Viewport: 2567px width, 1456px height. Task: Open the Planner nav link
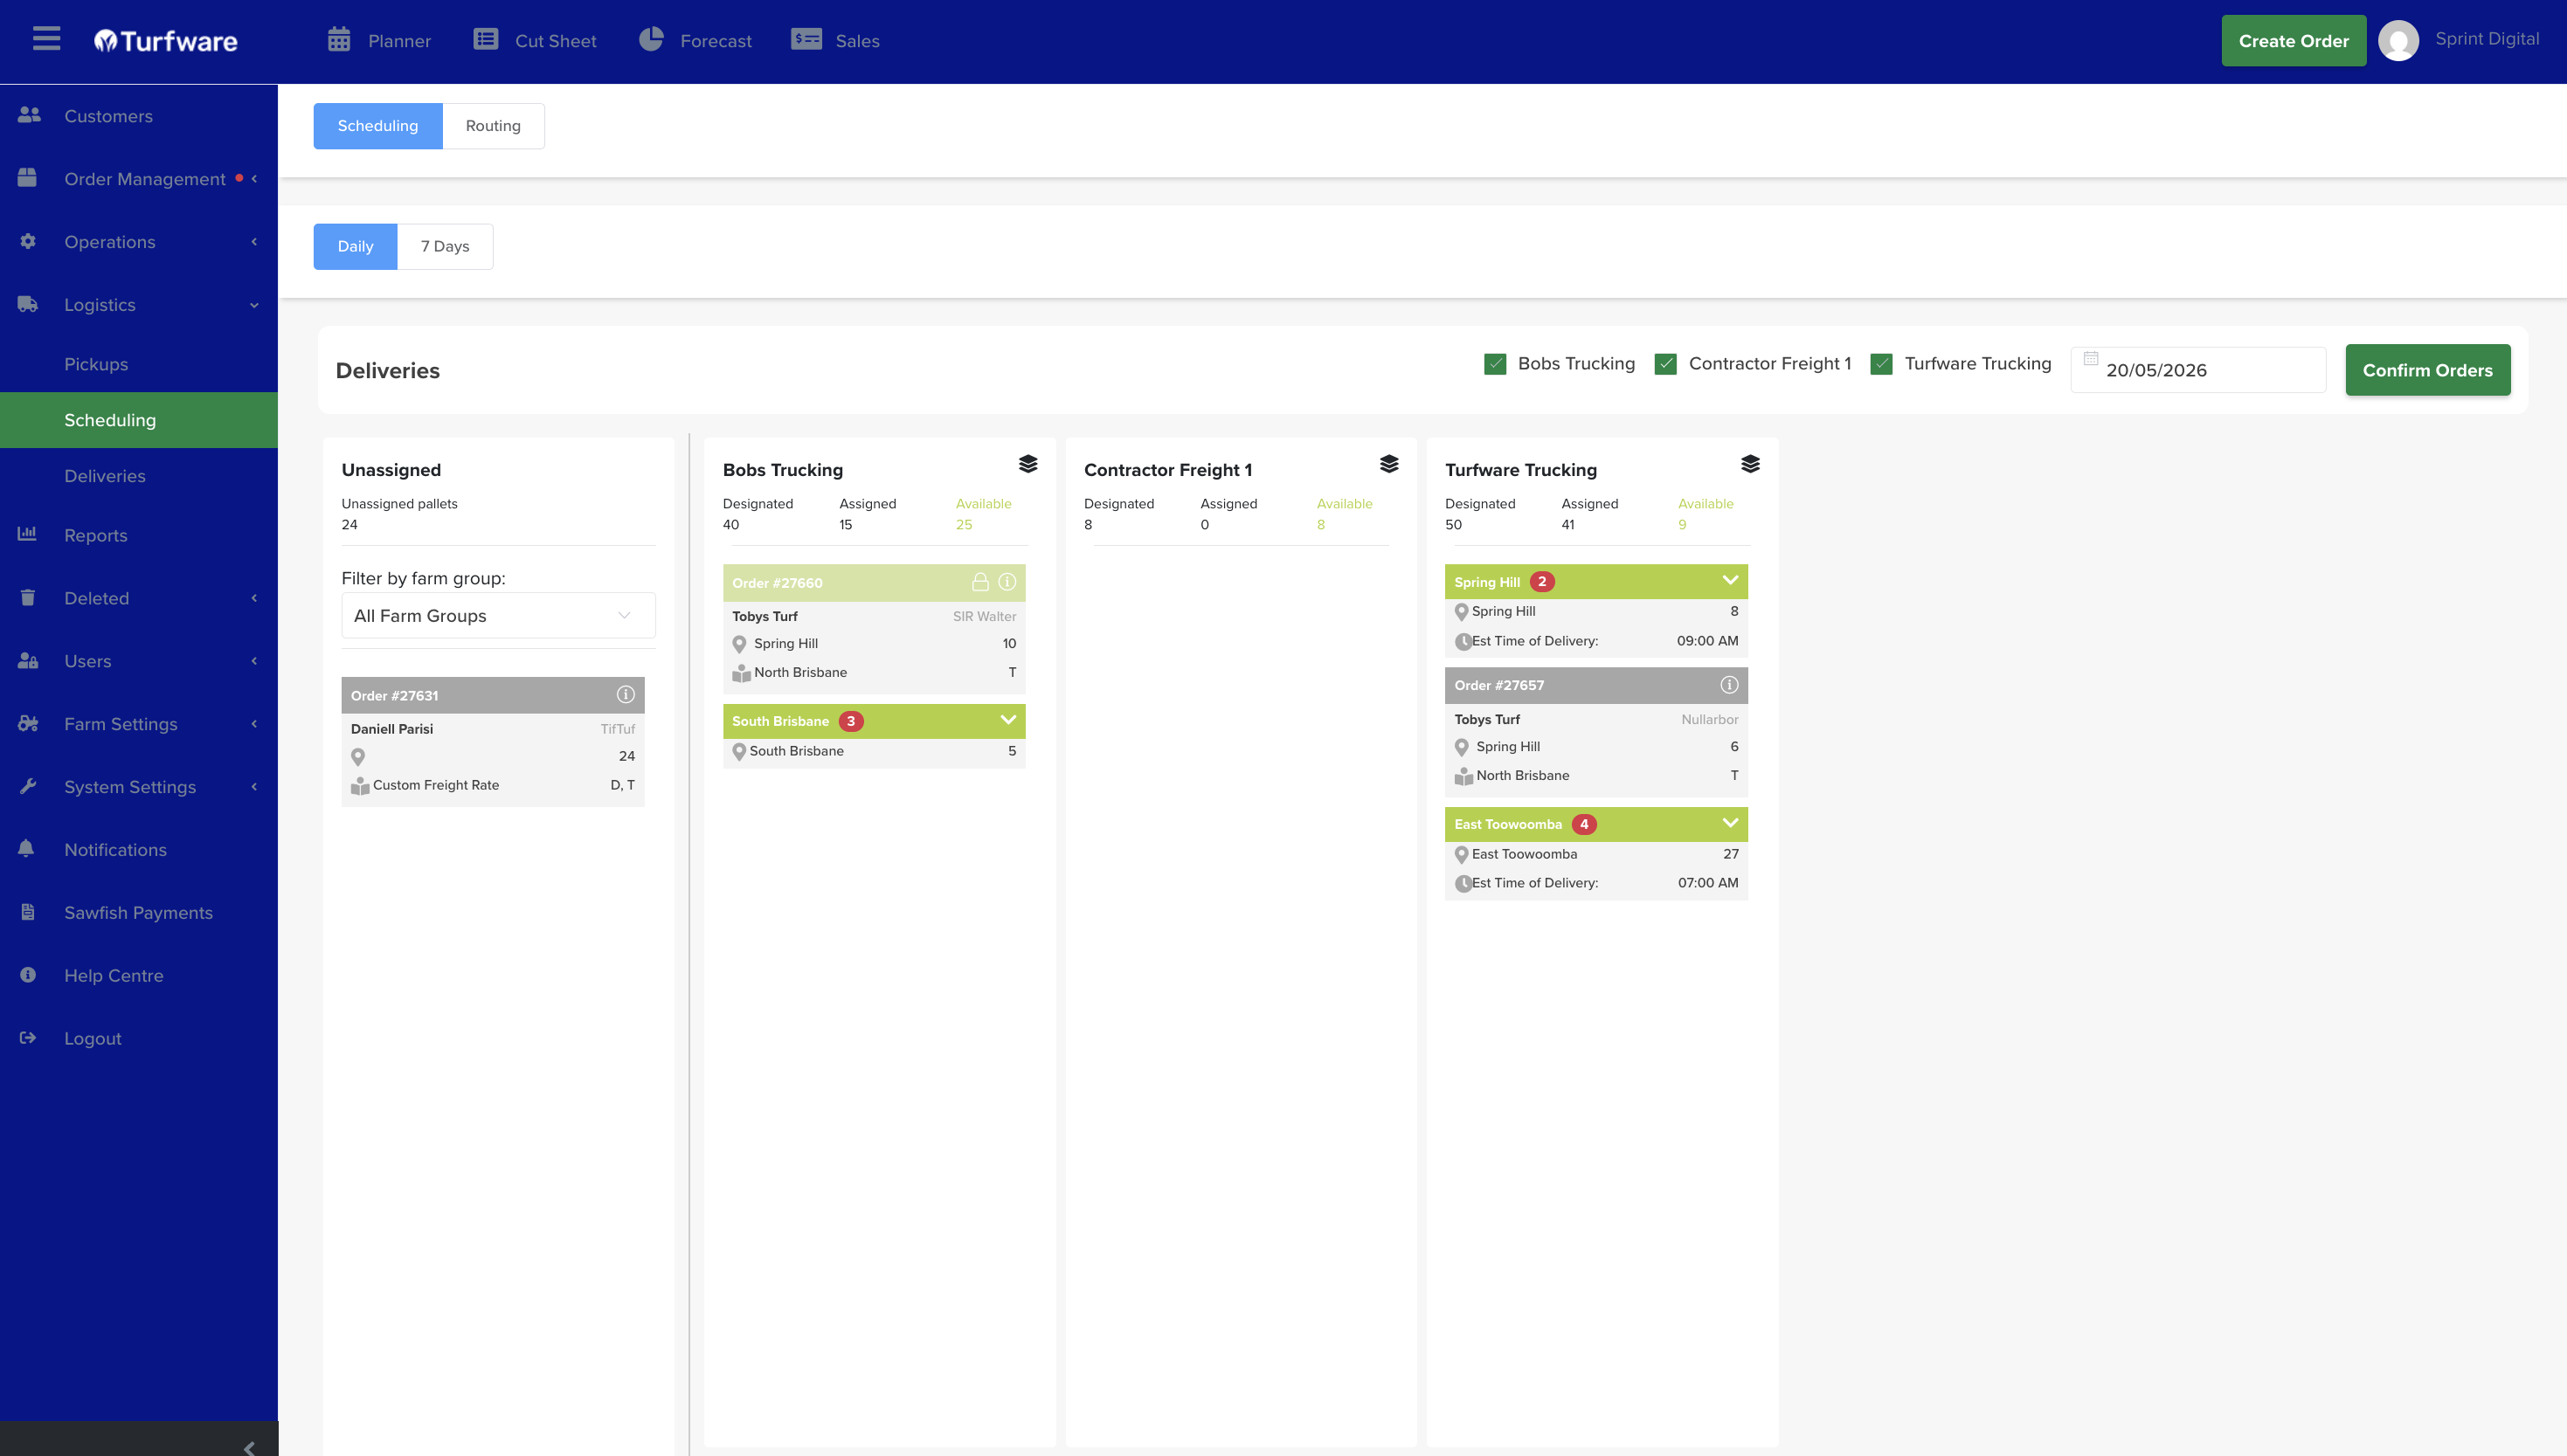pyautogui.click(x=399, y=41)
